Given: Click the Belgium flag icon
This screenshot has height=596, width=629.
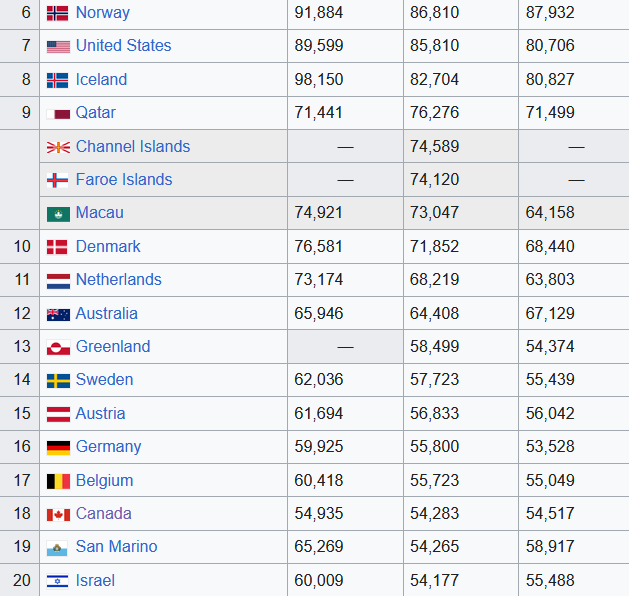Looking at the screenshot, I should point(58,481).
